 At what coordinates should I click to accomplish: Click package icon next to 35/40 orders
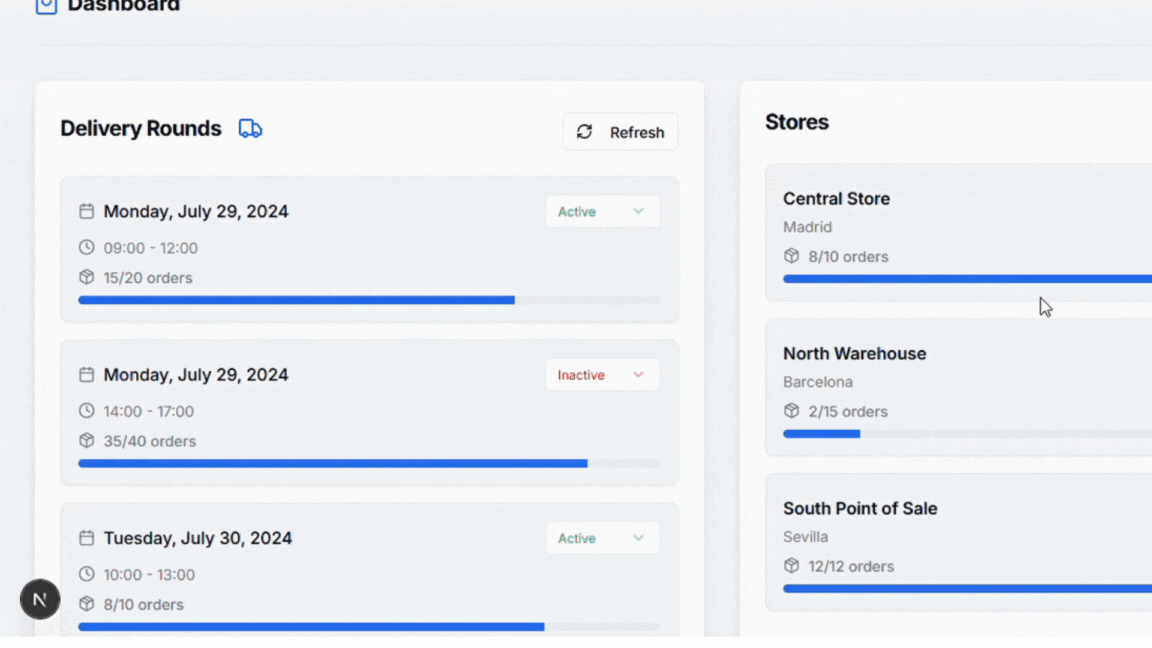87,440
